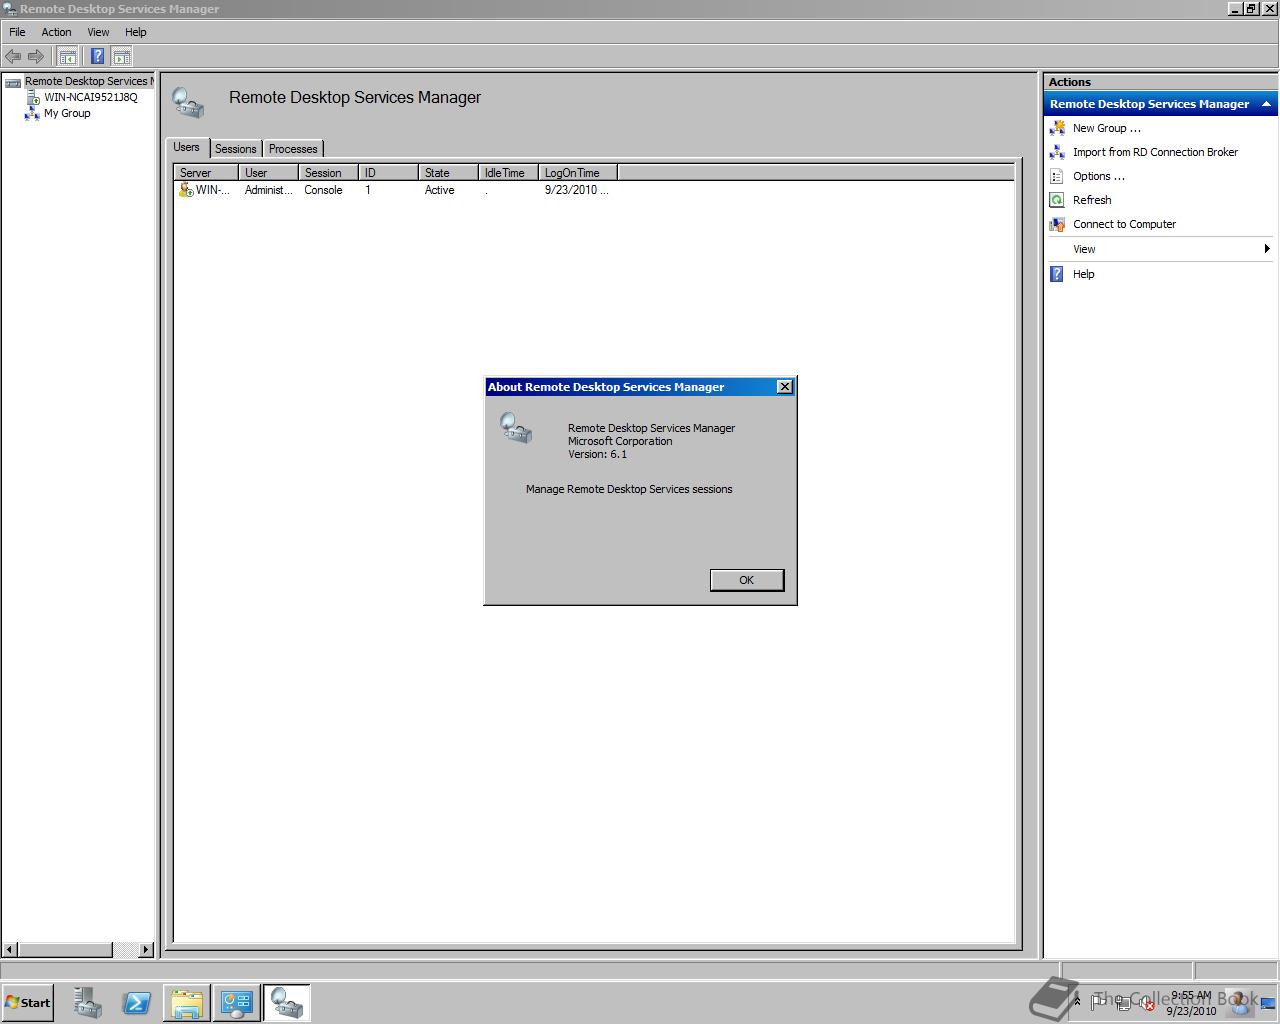Screen dimensions: 1280x1024
Task: Open Help from the toolbar question mark icon
Action: [x=97, y=56]
